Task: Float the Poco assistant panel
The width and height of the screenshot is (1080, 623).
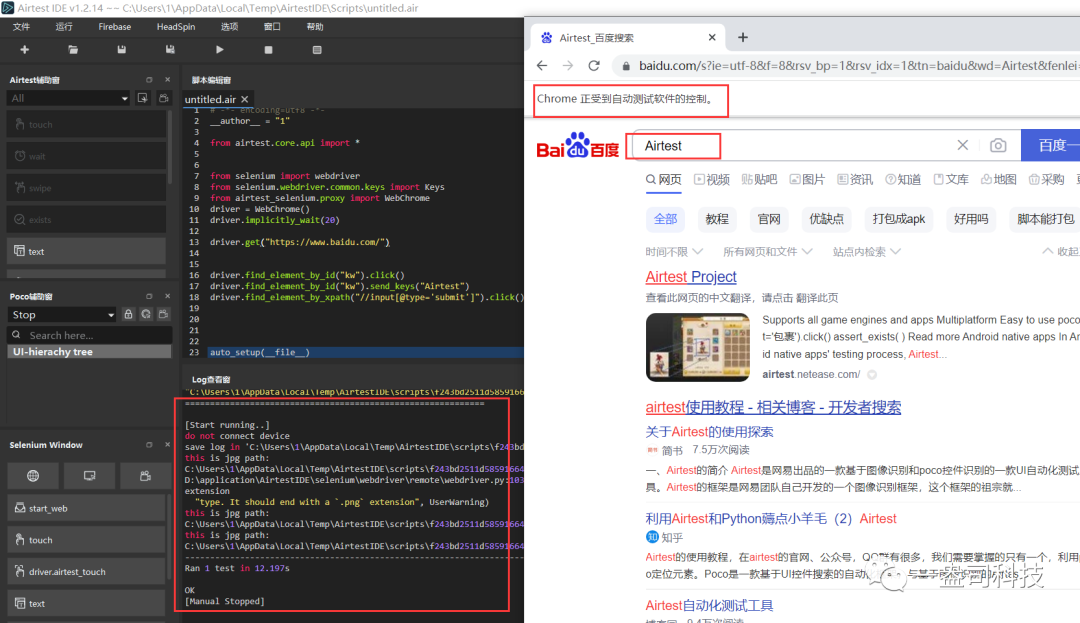Action: pyautogui.click(x=149, y=296)
